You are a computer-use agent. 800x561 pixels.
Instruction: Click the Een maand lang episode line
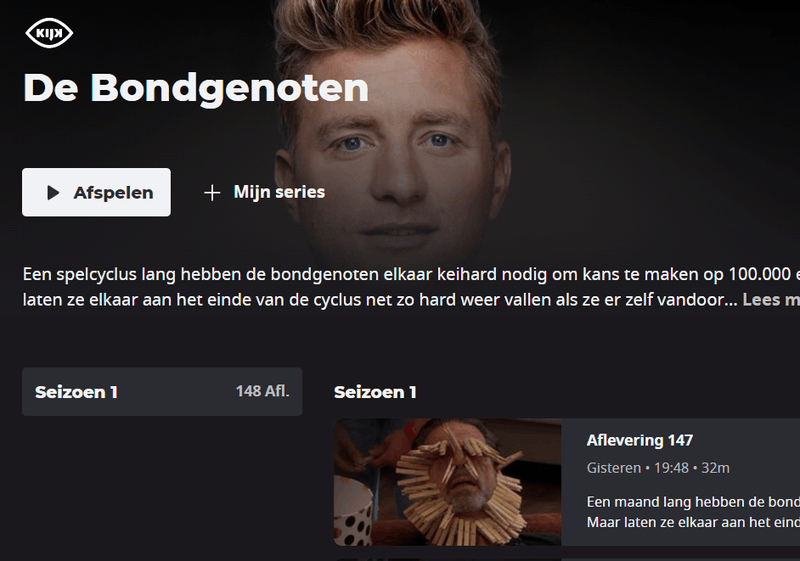693,502
